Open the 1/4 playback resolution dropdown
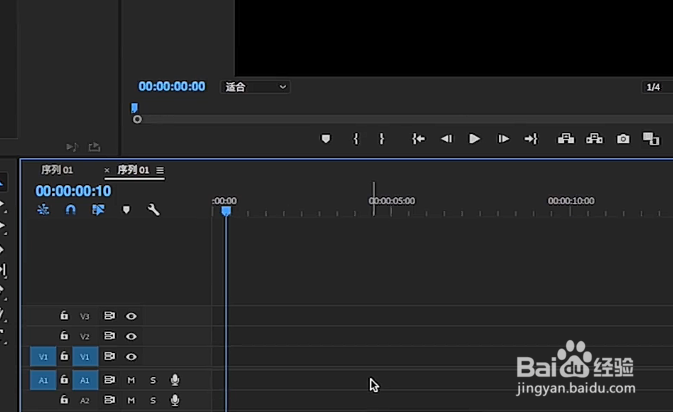The width and height of the screenshot is (673, 412). tap(657, 87)
